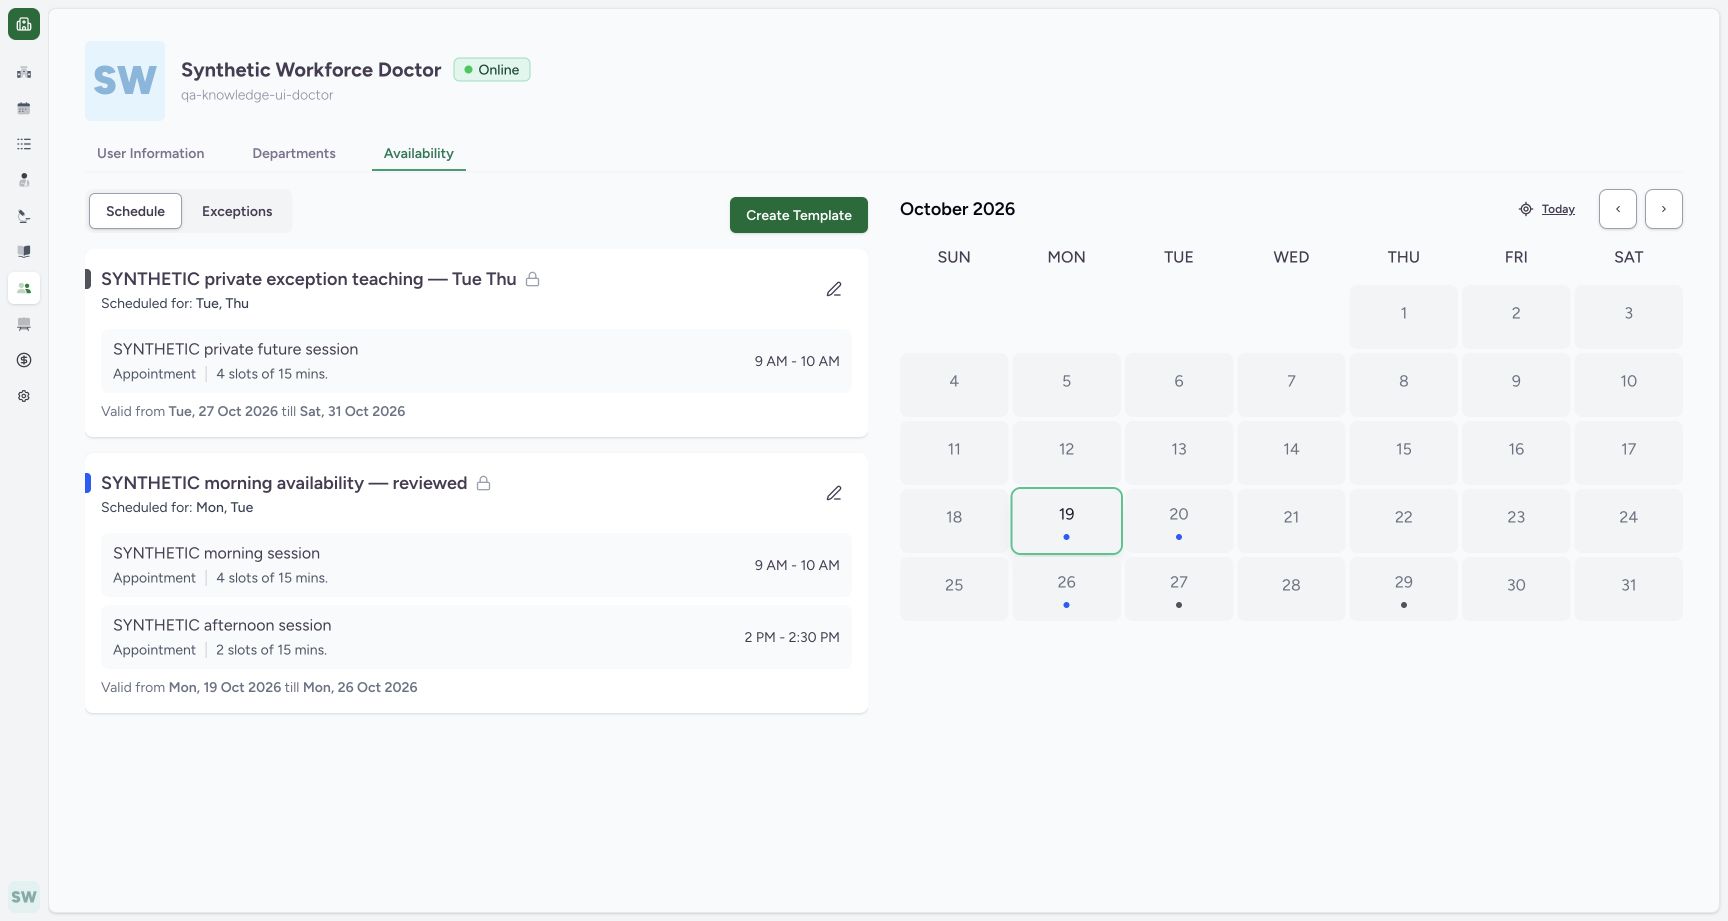Screen dimensions: 1728x921
Task: Edit the private exception teaching template
Action: click(834, 289)
